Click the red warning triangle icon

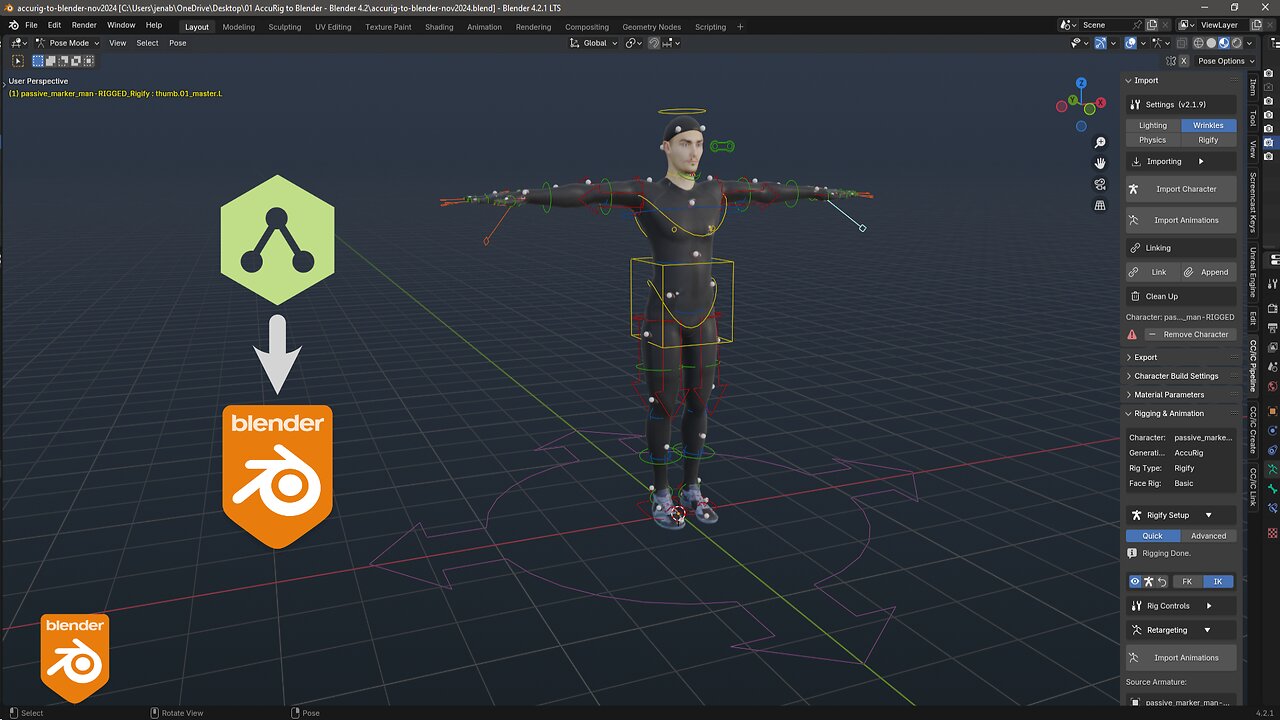[x=1132, y=334]
